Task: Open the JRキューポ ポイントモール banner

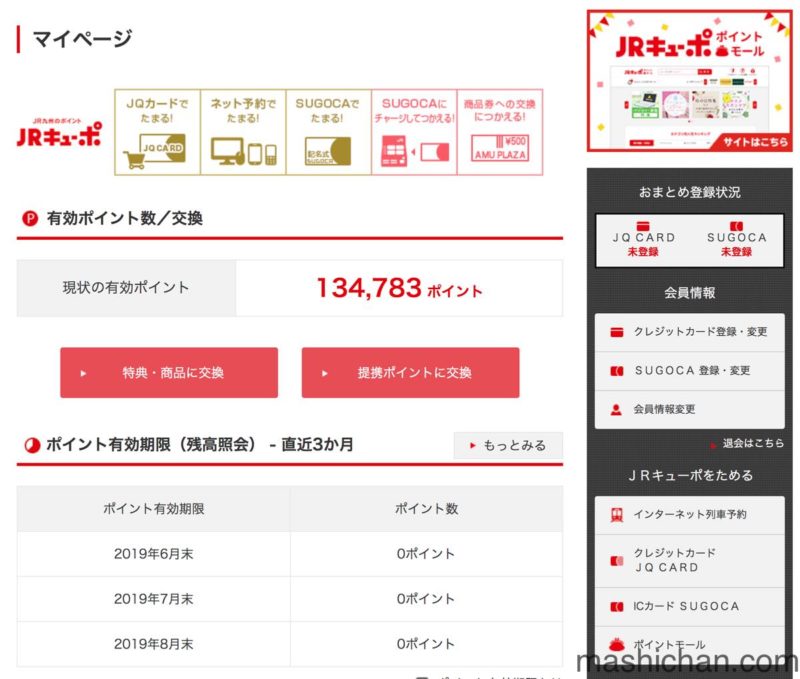Action: (690, 81)
